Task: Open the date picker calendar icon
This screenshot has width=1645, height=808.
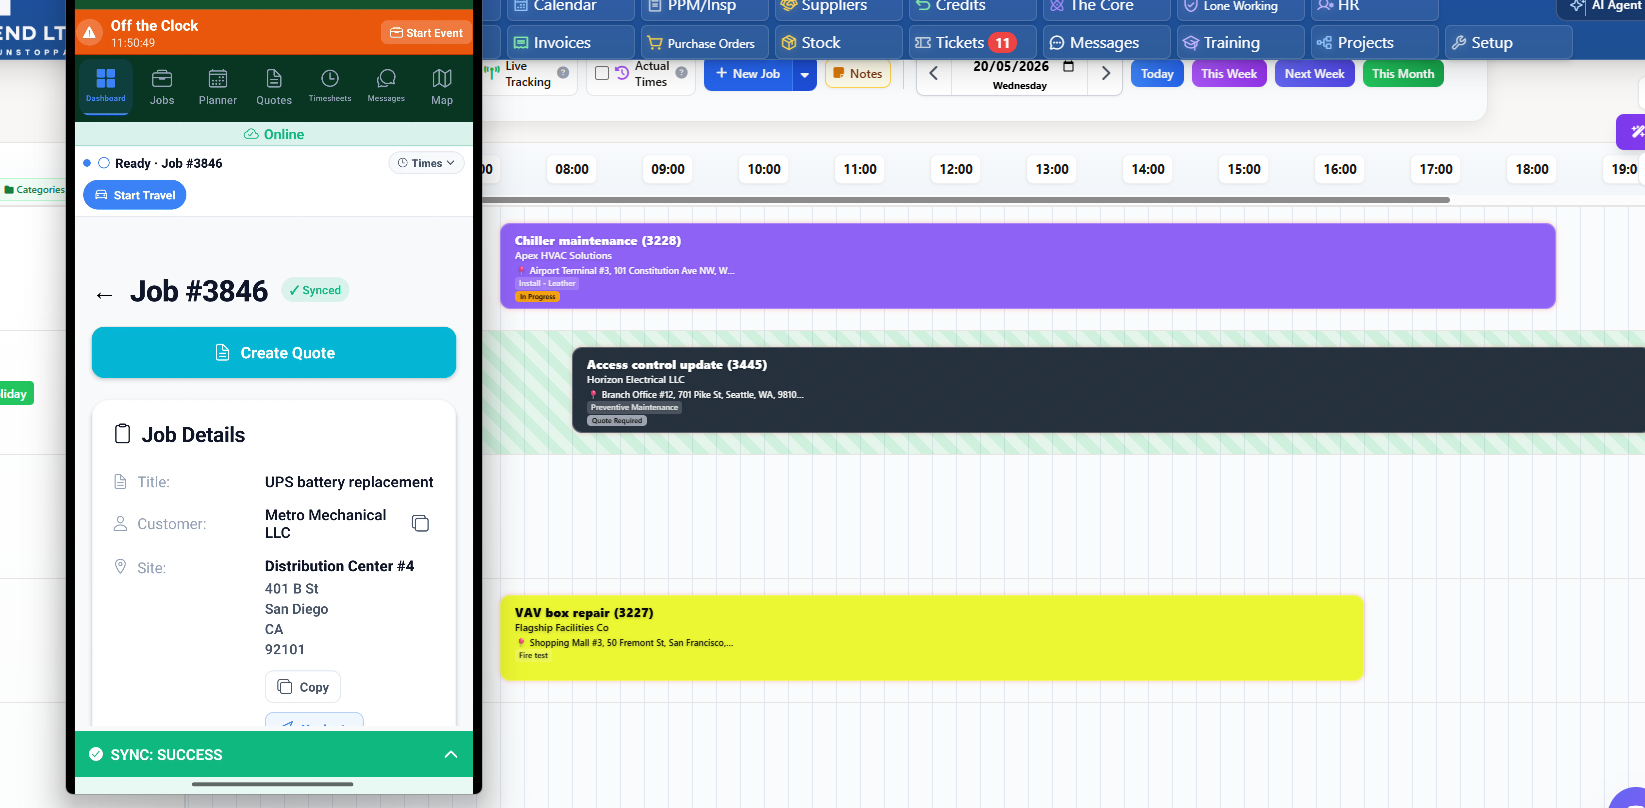Action: coord(1068,67)
